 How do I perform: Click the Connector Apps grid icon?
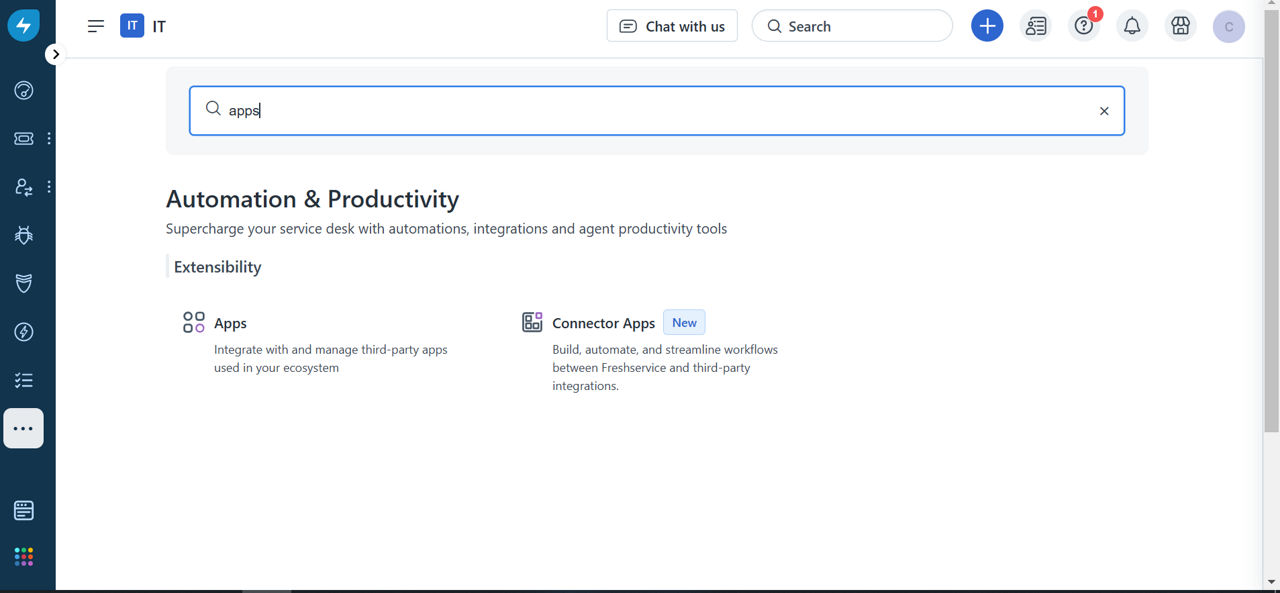[532, 322]
